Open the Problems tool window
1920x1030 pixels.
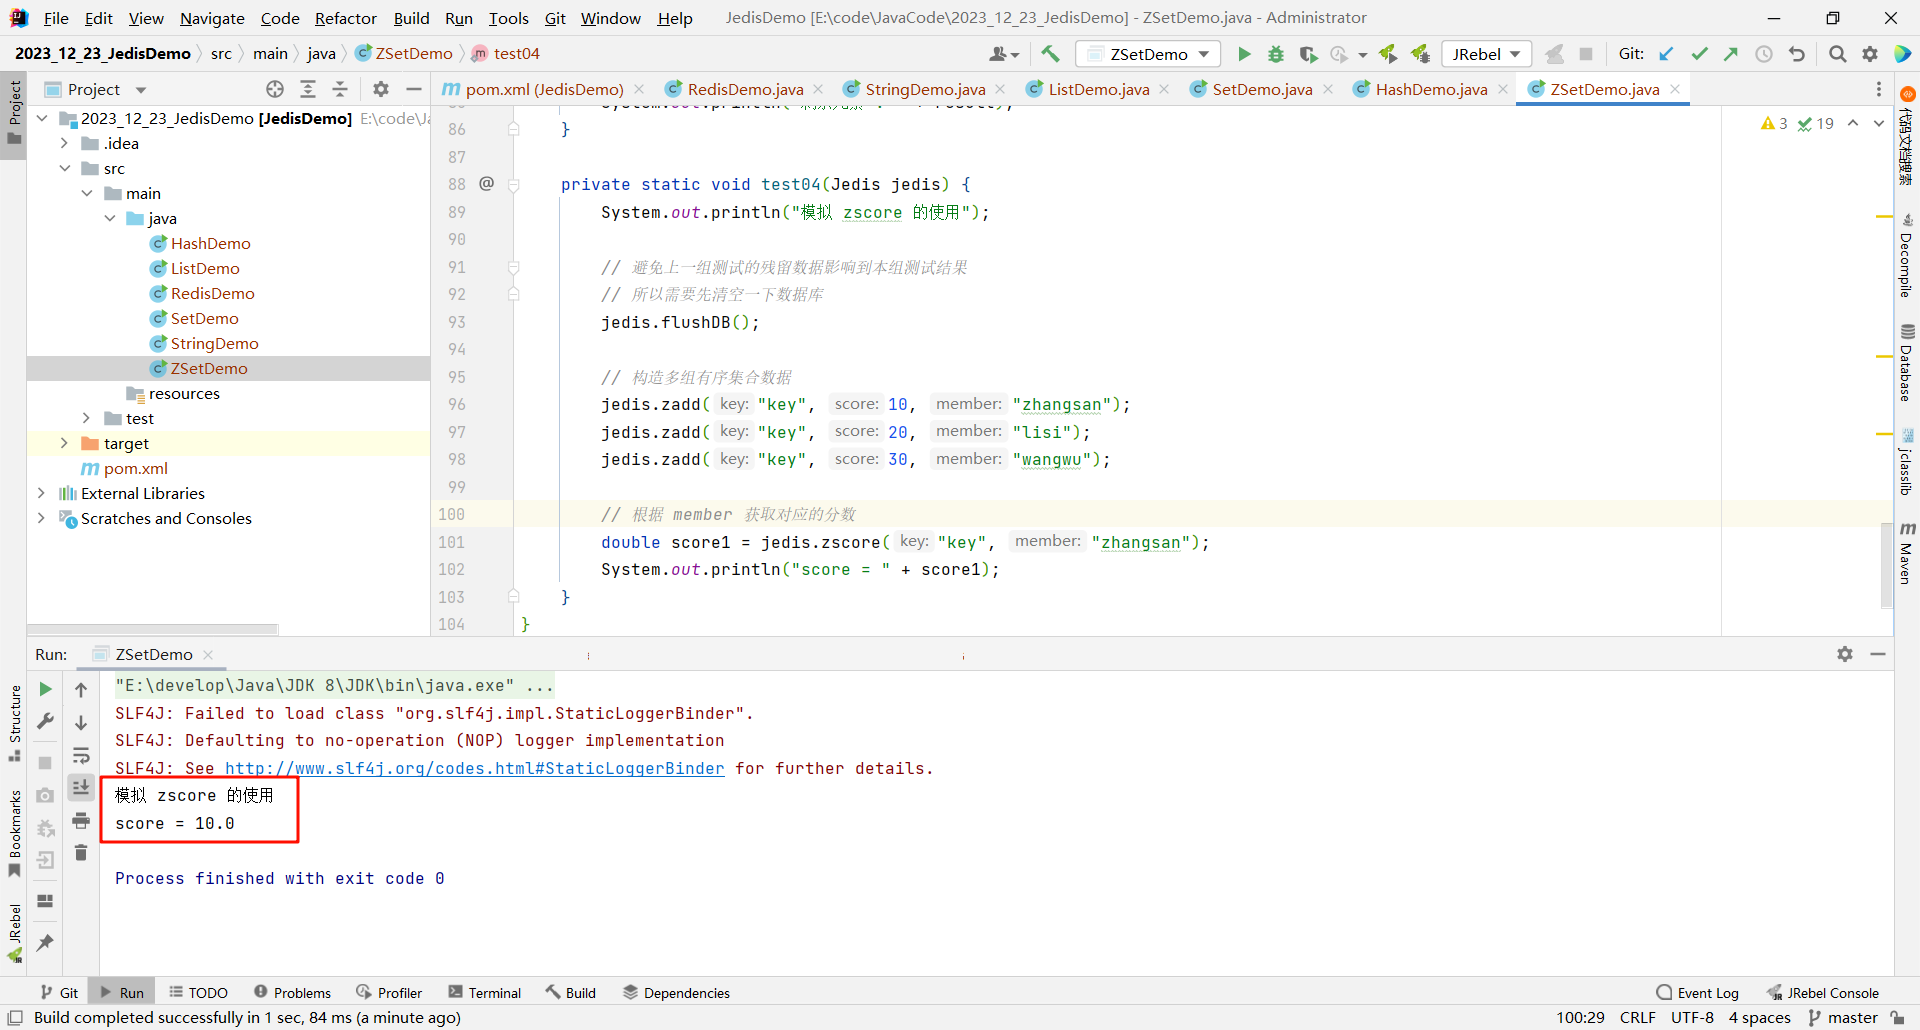pyautogui.click(x=292, y=992)
